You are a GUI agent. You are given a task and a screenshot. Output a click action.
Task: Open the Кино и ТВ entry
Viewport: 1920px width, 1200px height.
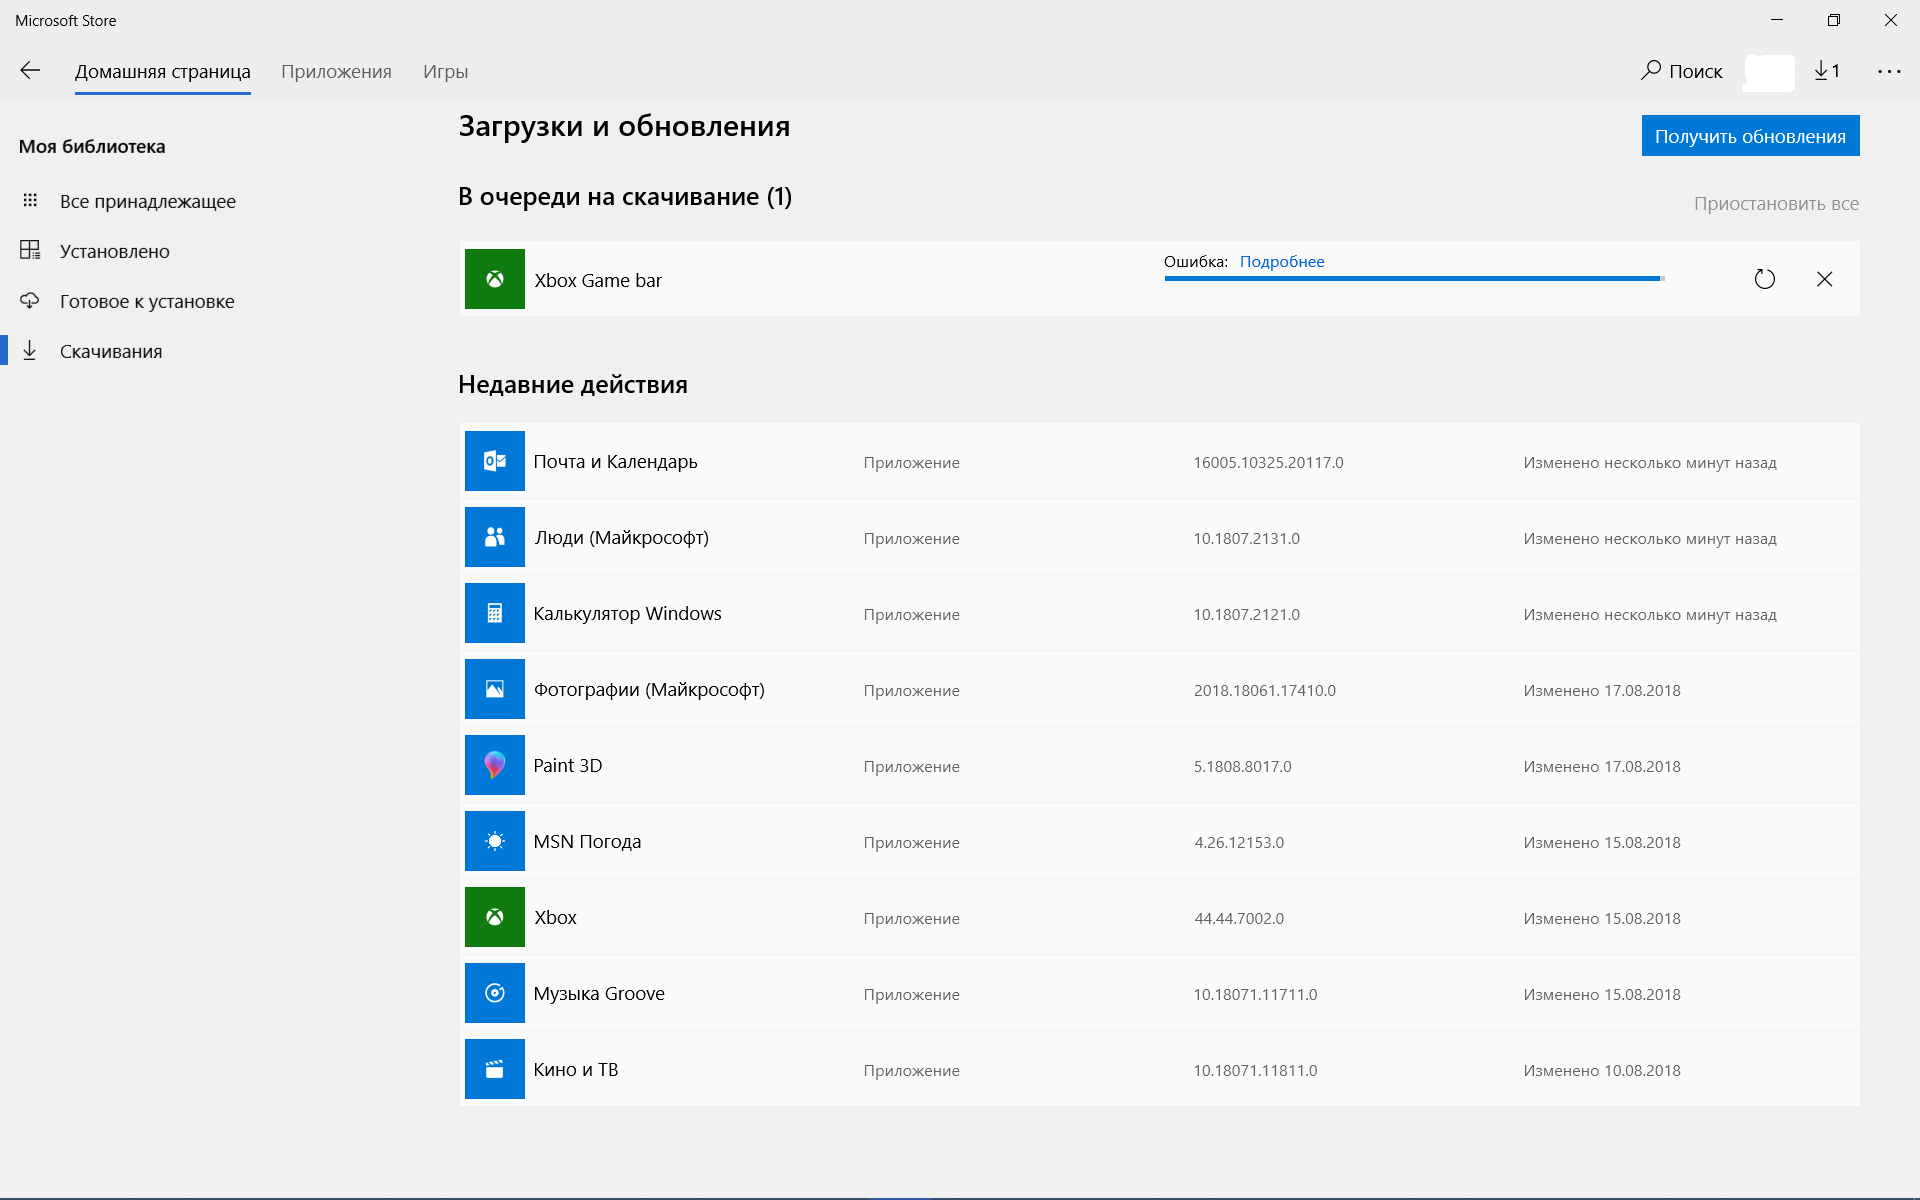[1160, 1069]
